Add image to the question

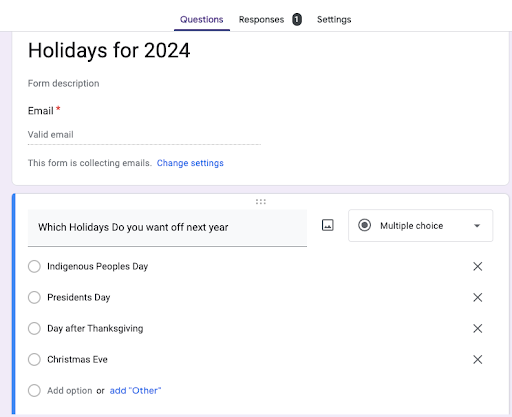coord(328,225)
